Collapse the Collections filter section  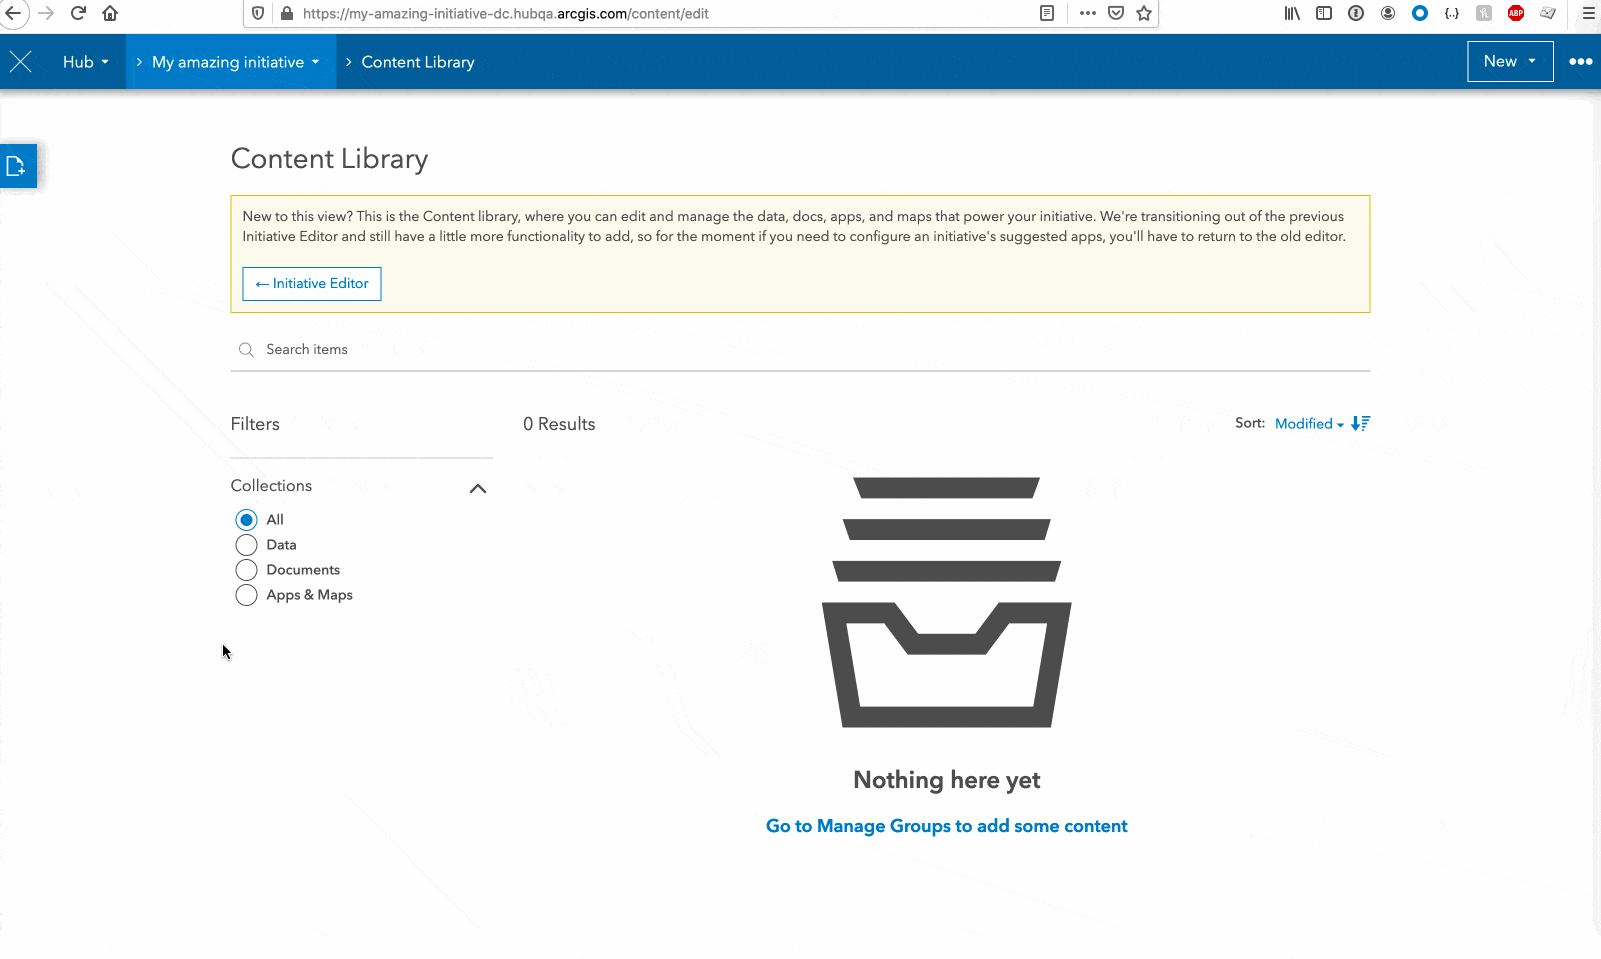coord(478,488)
